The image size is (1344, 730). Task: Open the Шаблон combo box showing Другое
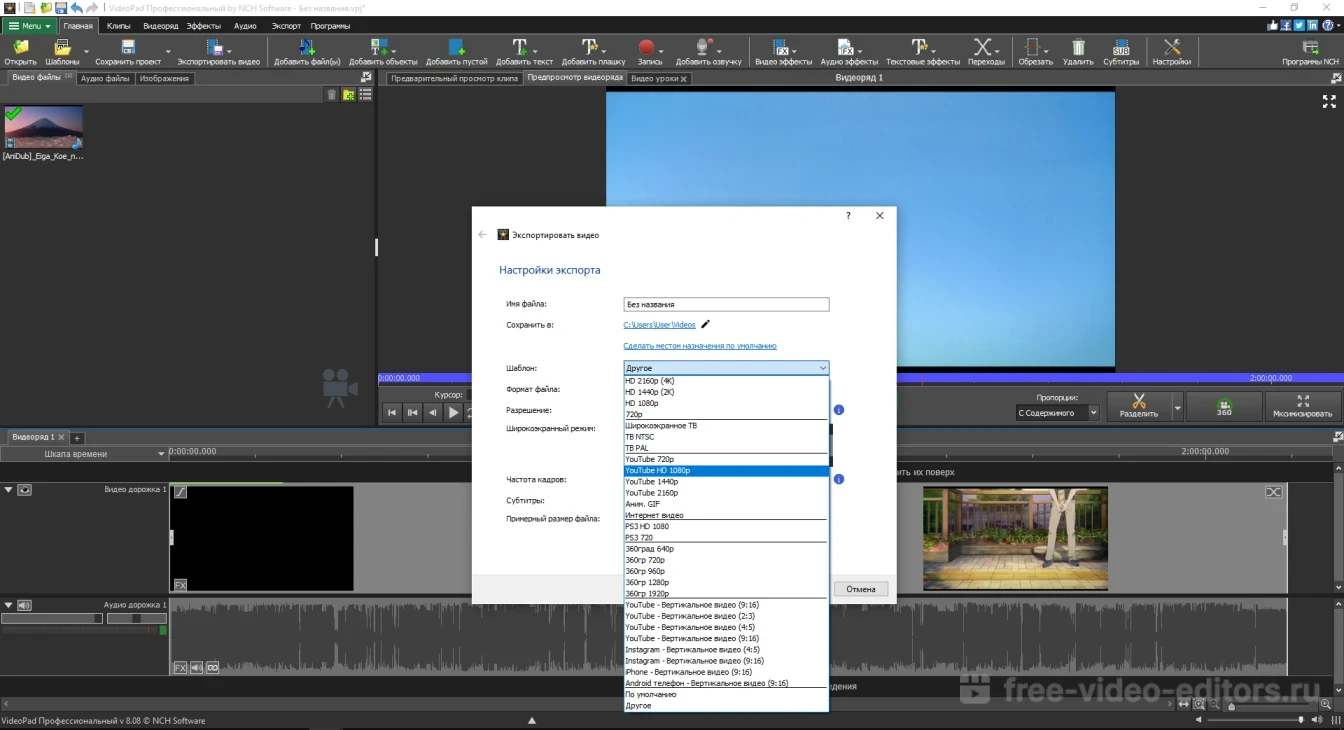726,368
